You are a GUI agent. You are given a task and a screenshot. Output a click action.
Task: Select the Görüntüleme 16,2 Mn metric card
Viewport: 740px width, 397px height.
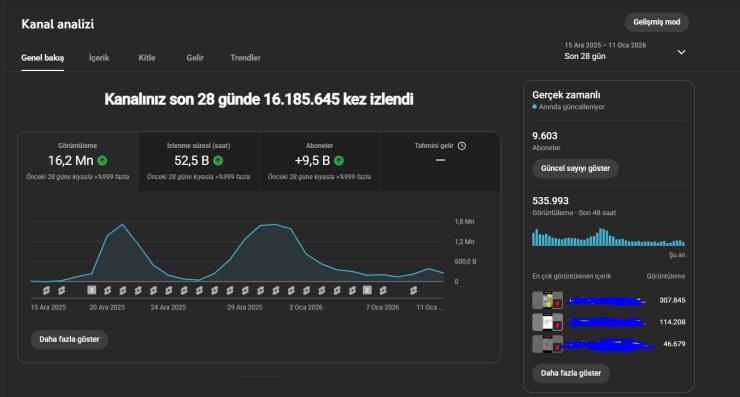78,161
